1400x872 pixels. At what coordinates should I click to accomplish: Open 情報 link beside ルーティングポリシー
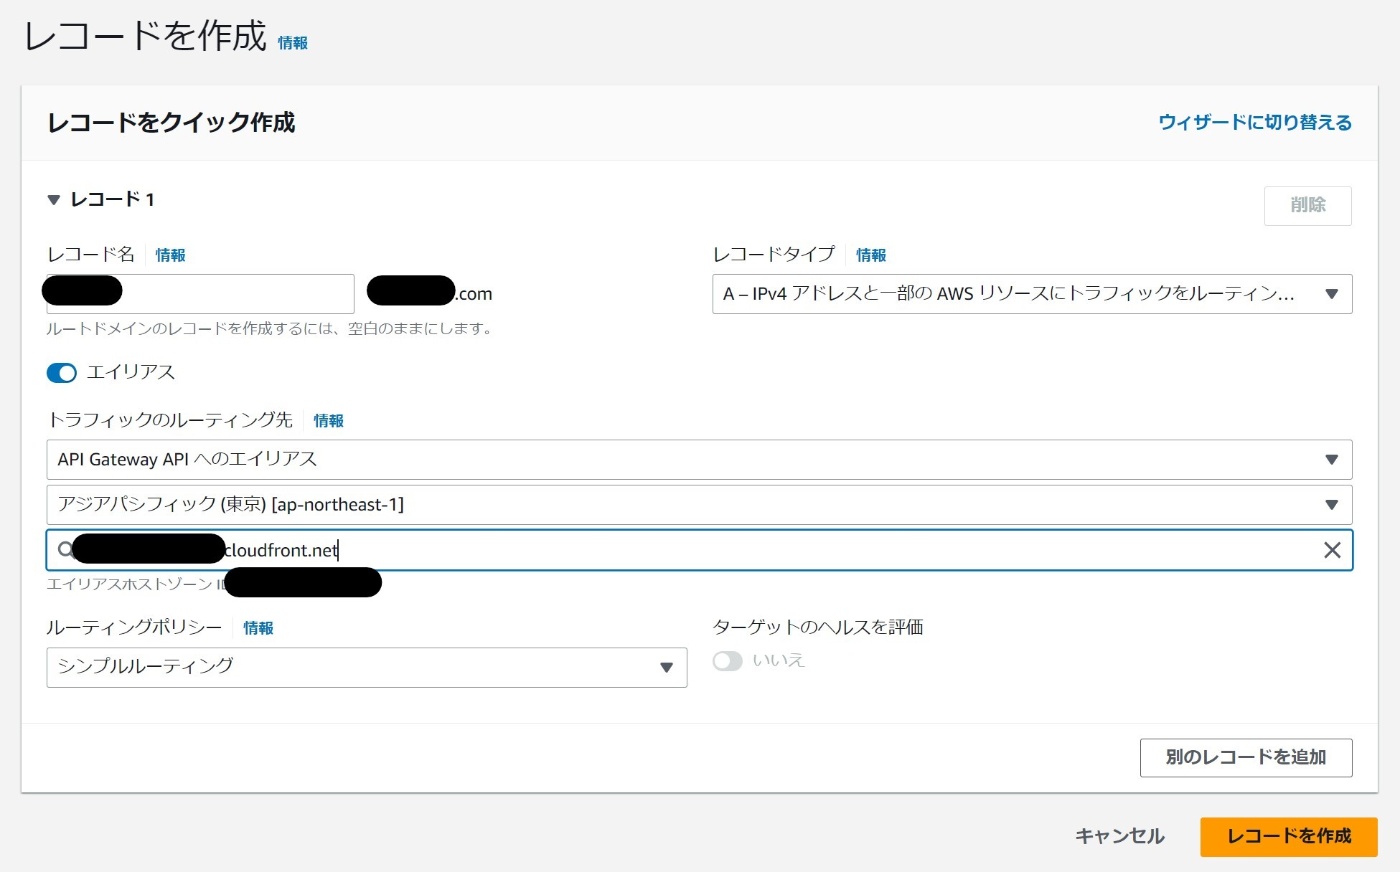258,628
